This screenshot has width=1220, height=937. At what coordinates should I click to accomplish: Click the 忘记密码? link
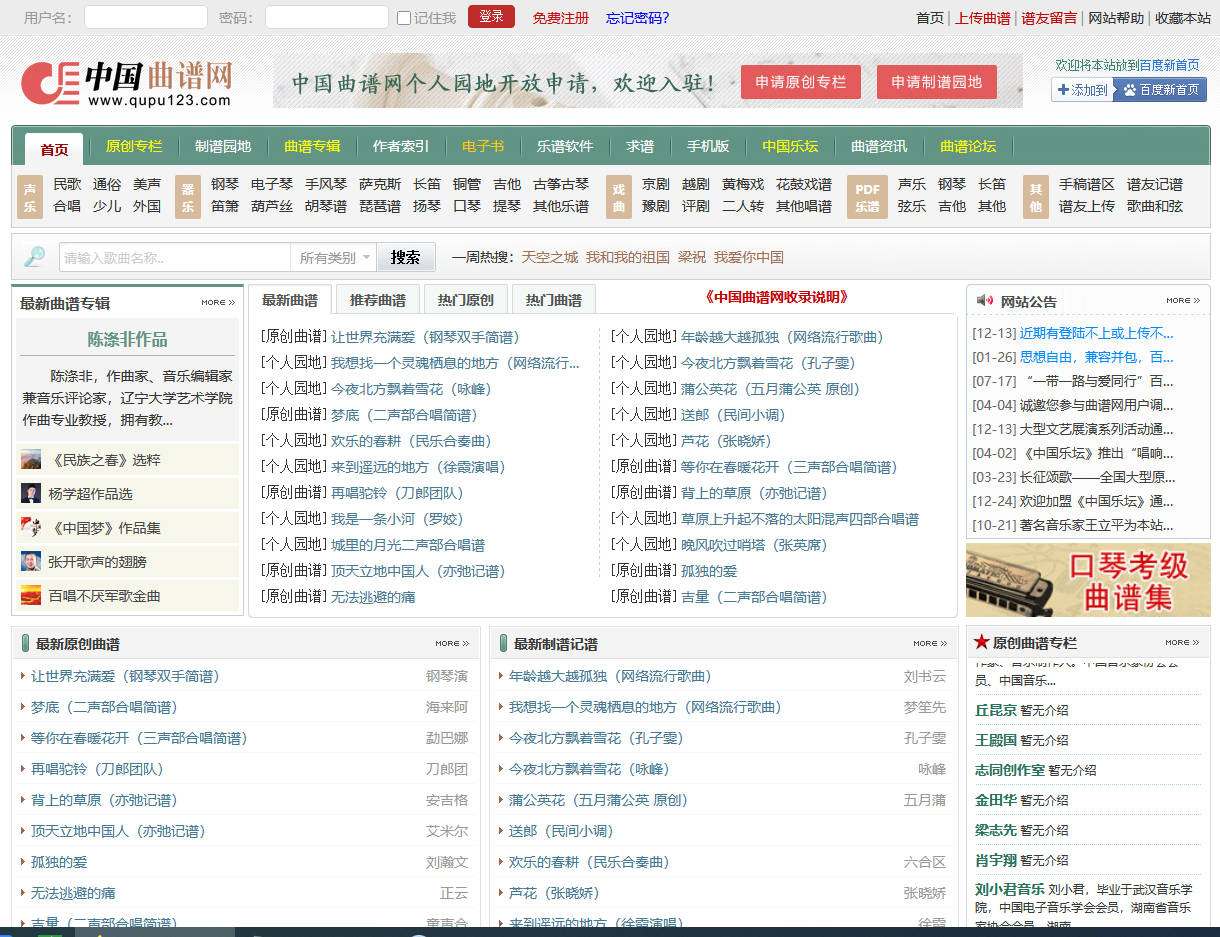tap(637, 18)
